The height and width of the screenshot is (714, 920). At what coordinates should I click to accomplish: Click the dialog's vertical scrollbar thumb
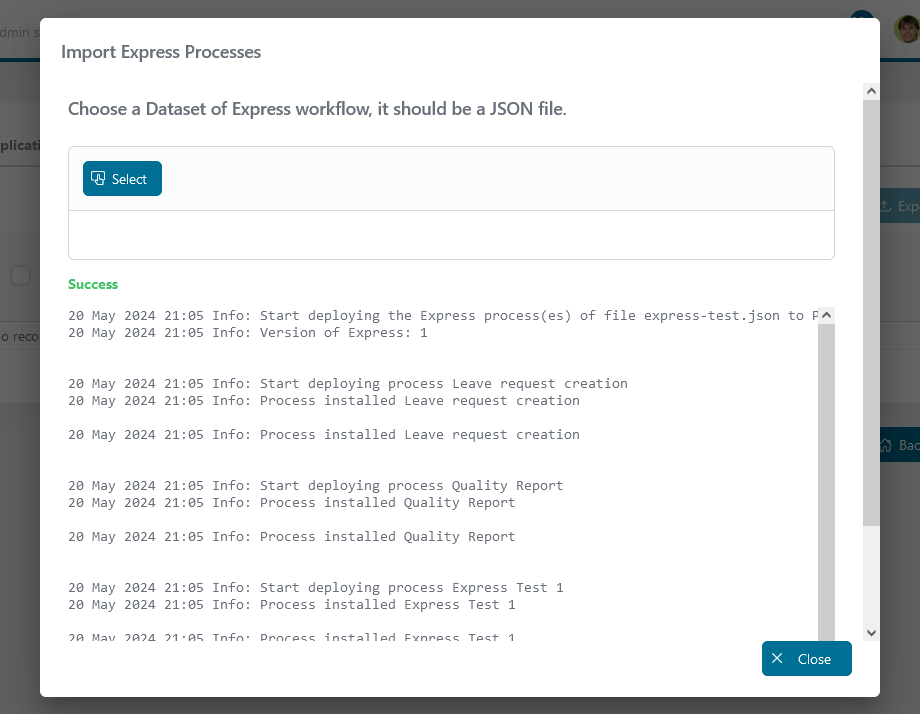[871, 313]
